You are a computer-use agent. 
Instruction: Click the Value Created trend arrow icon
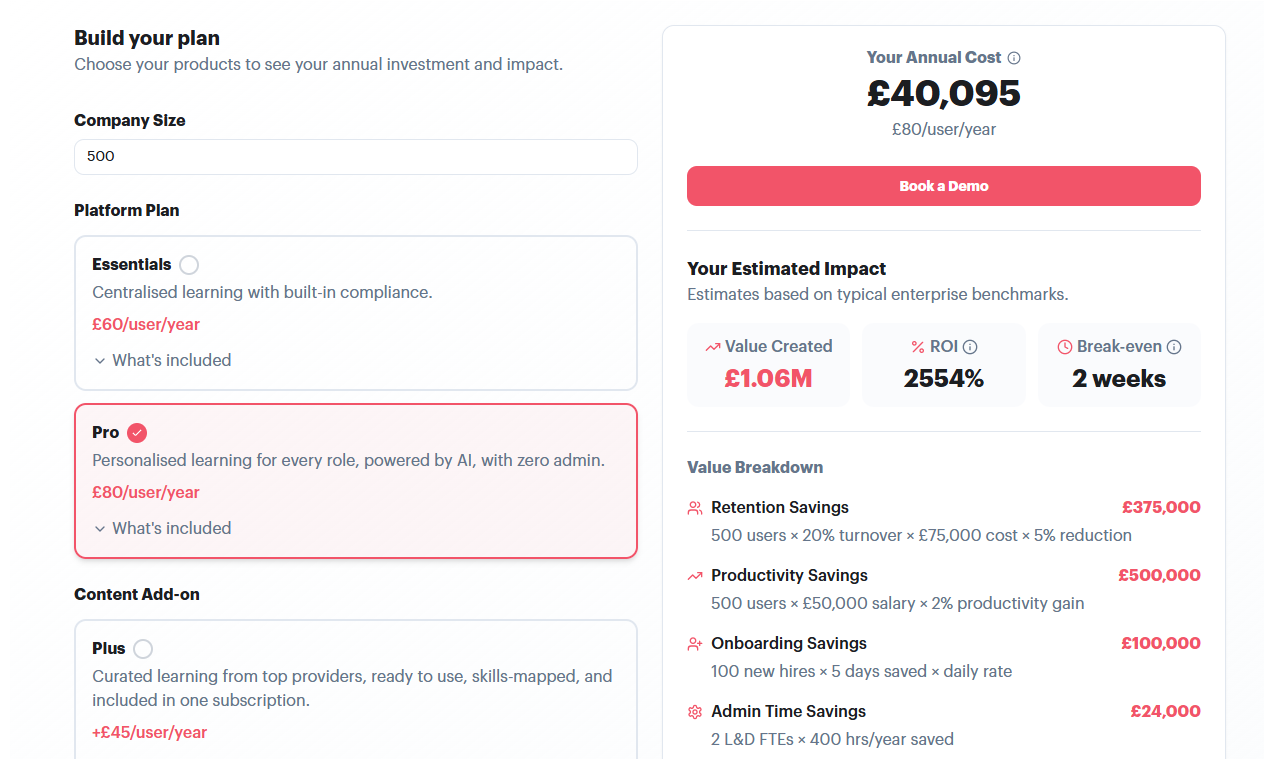tap(712, 347)
